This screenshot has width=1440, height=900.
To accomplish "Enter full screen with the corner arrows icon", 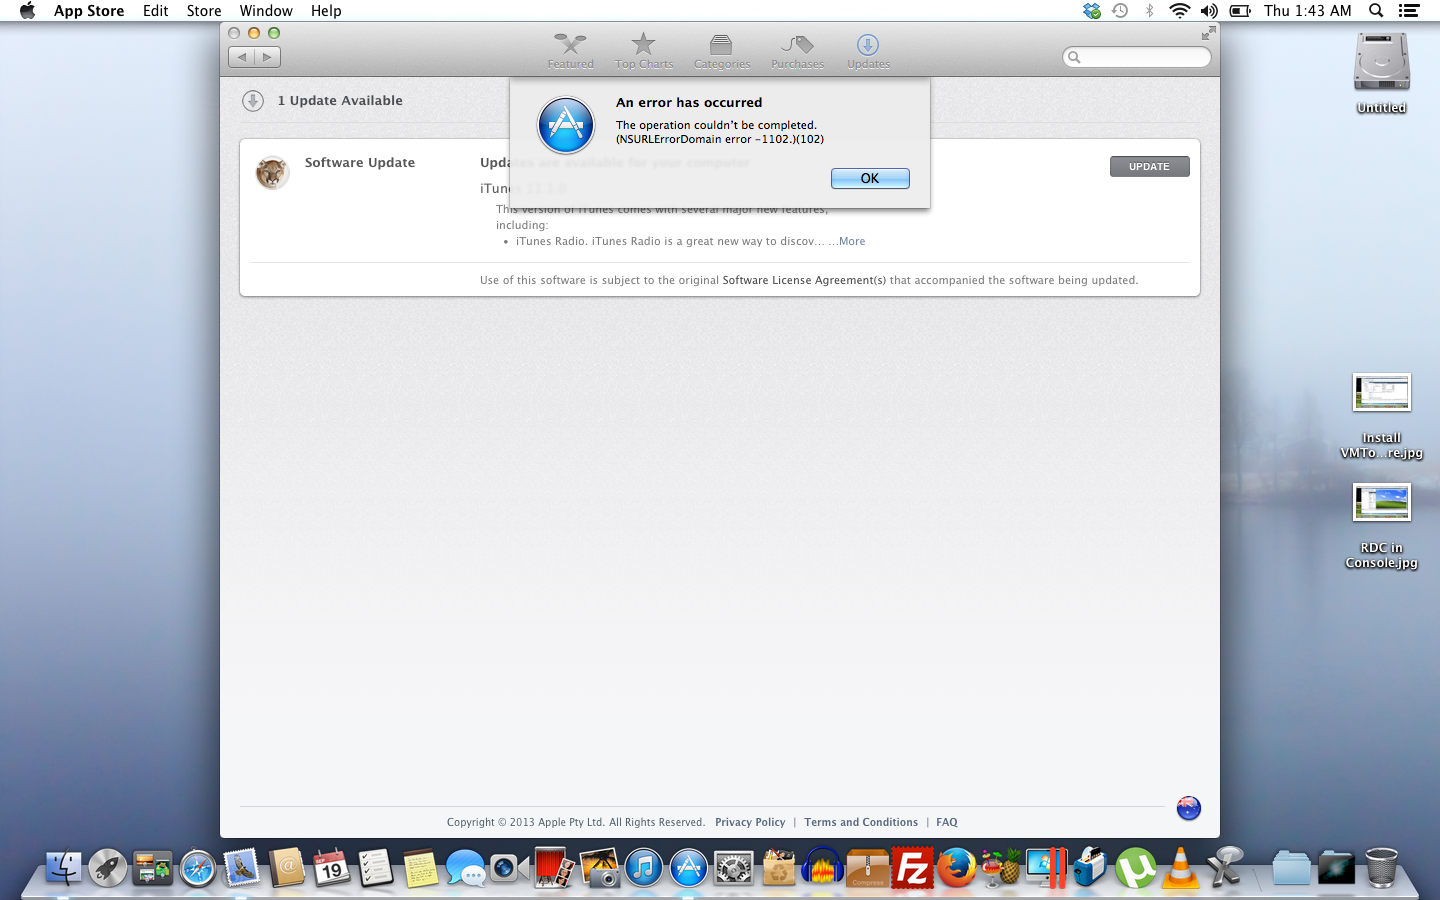I will point(1208,33).
